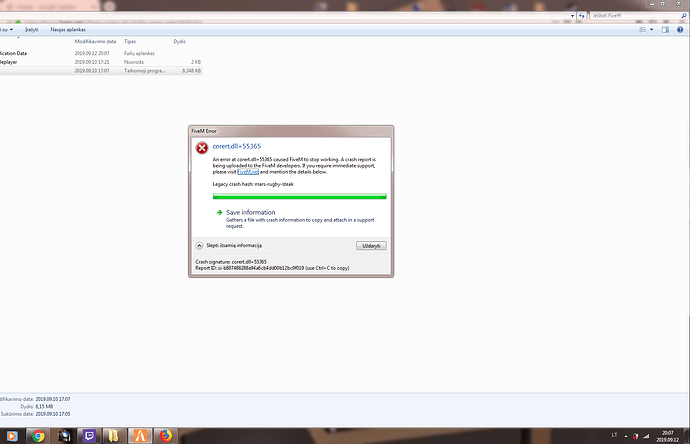Image resolution: width=690 pixels, height=444 pixels.
Task: Click the magnifier icon in the search box
Action: click(x=684, y=16)
